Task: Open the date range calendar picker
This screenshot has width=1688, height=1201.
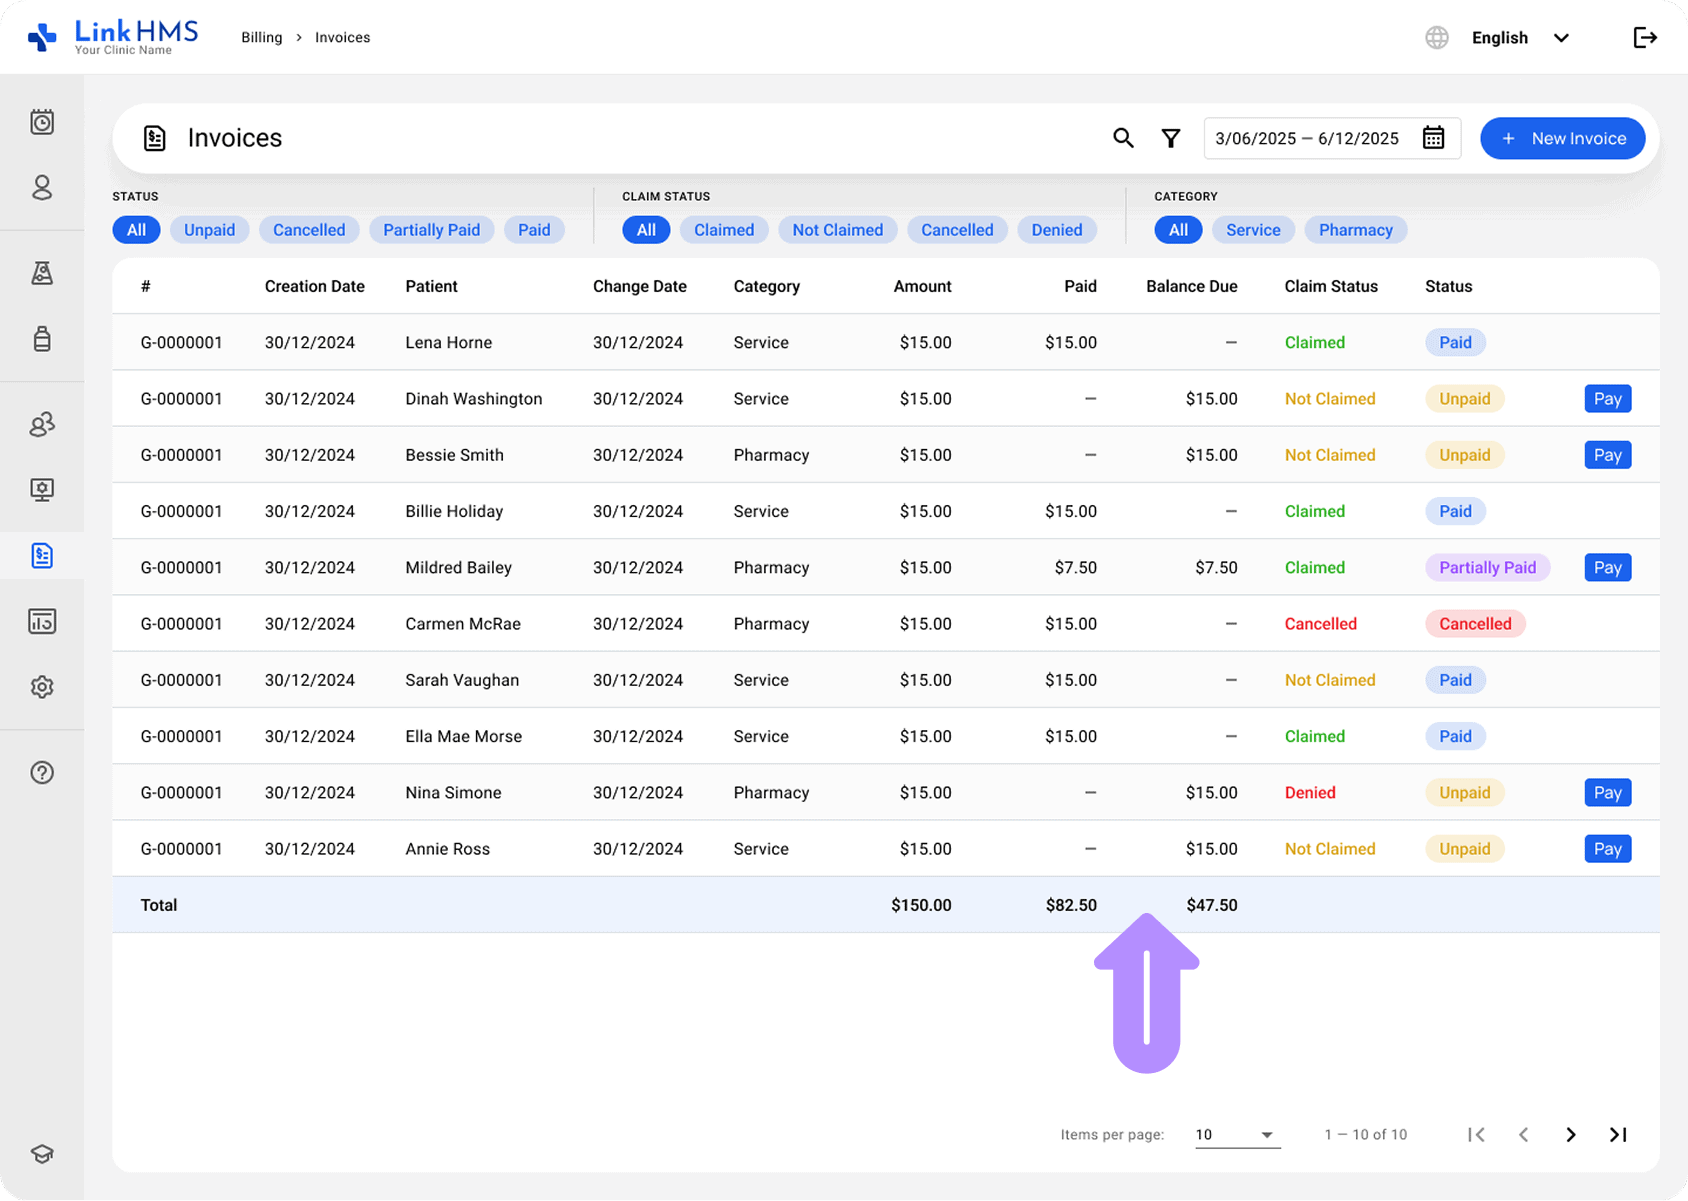Action: 1433,138
